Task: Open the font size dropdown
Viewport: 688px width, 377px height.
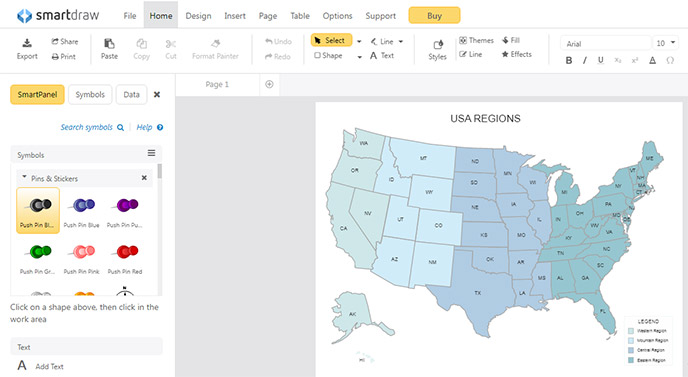Action: click(x=666, y=43)
